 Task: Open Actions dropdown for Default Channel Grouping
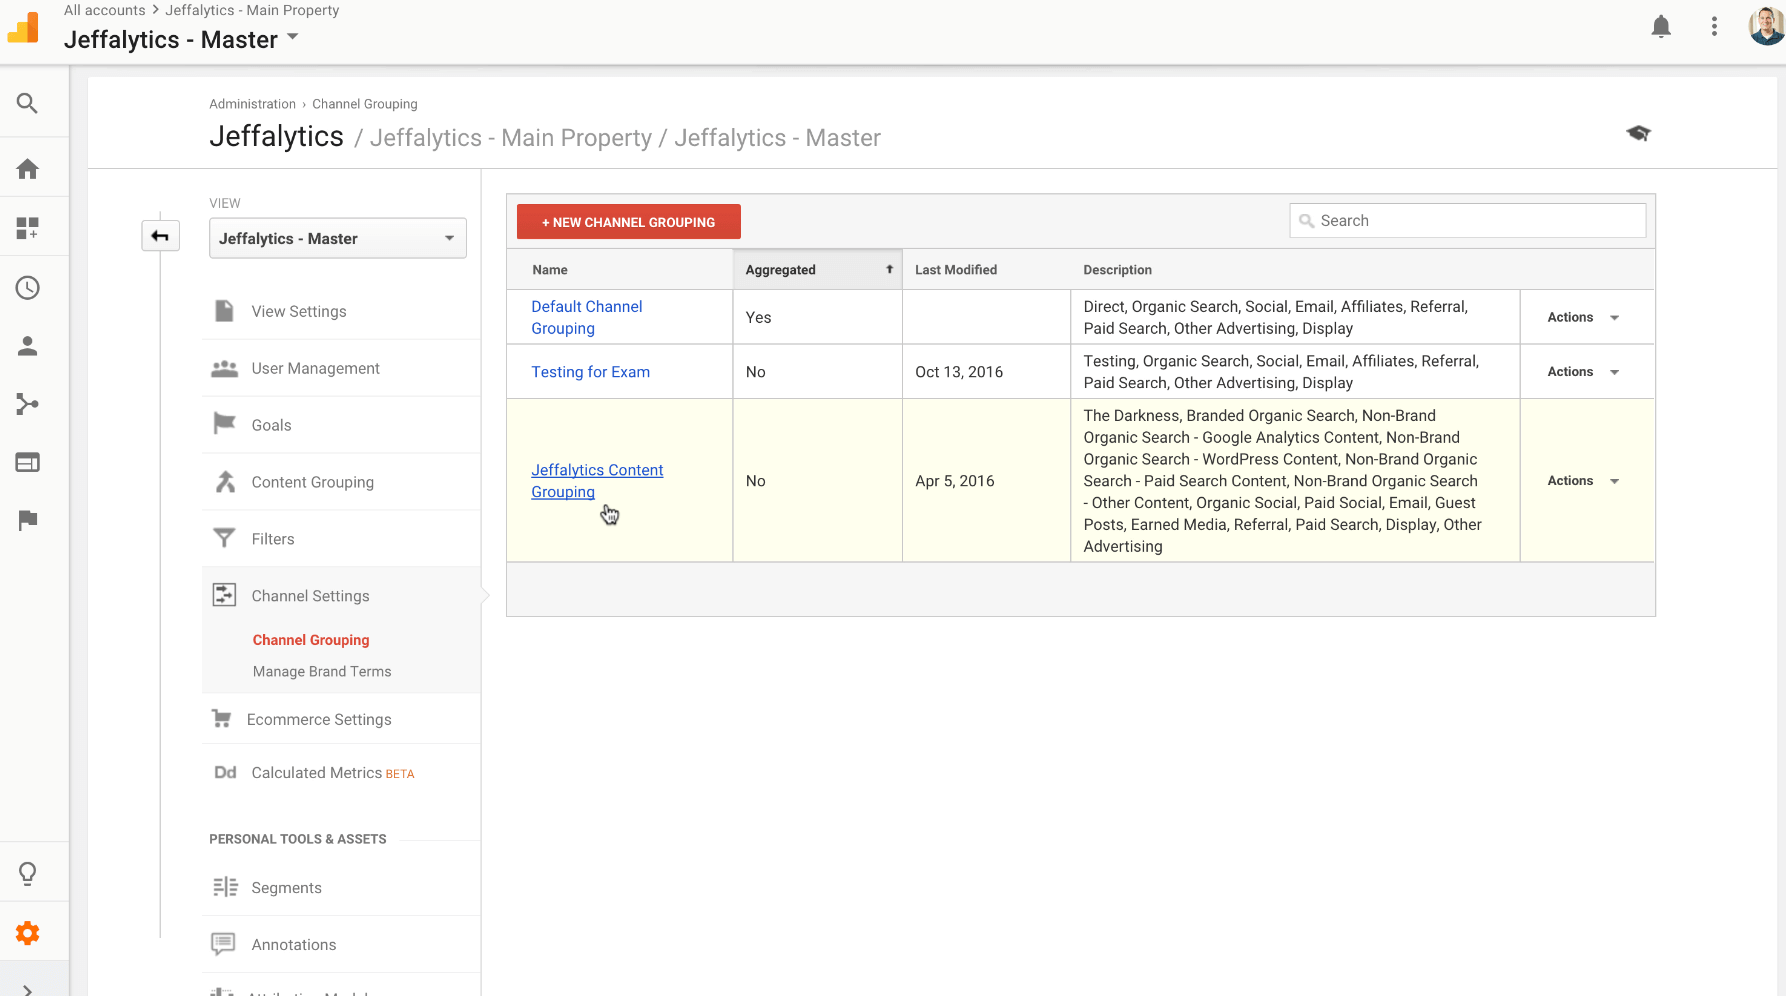coord(1583,317)
